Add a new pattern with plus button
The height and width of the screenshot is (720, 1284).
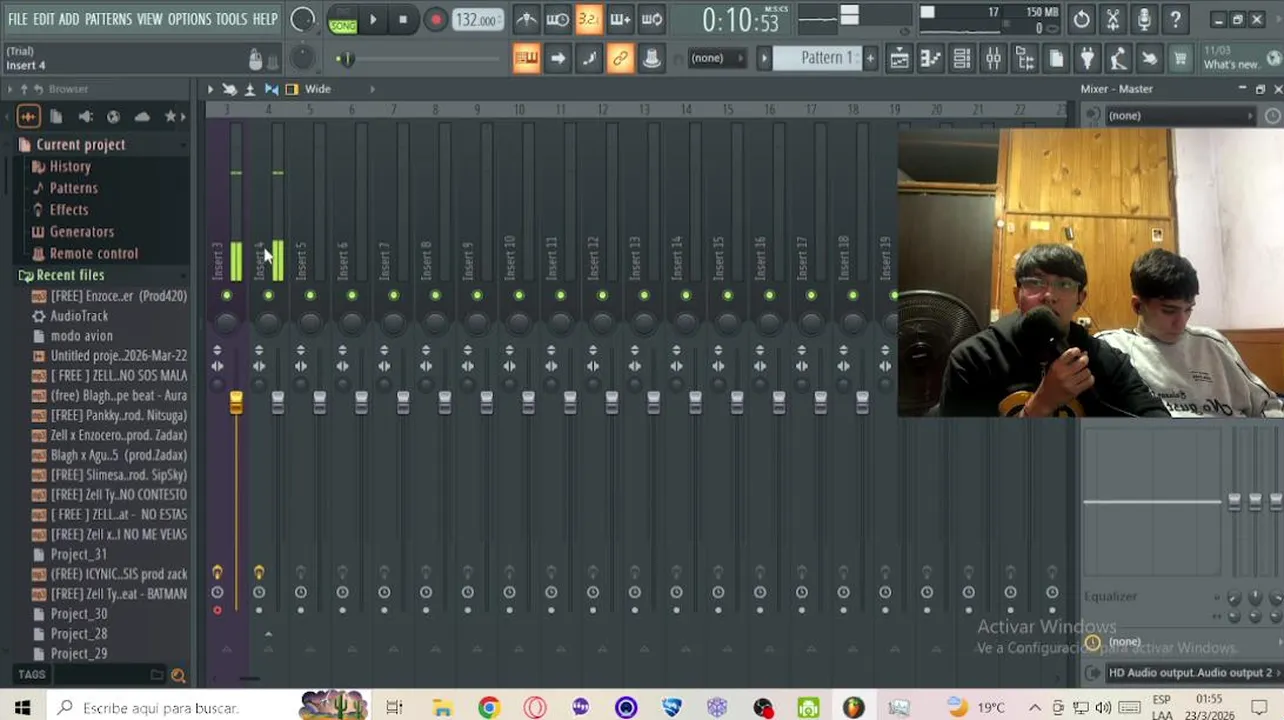(870, 58)
